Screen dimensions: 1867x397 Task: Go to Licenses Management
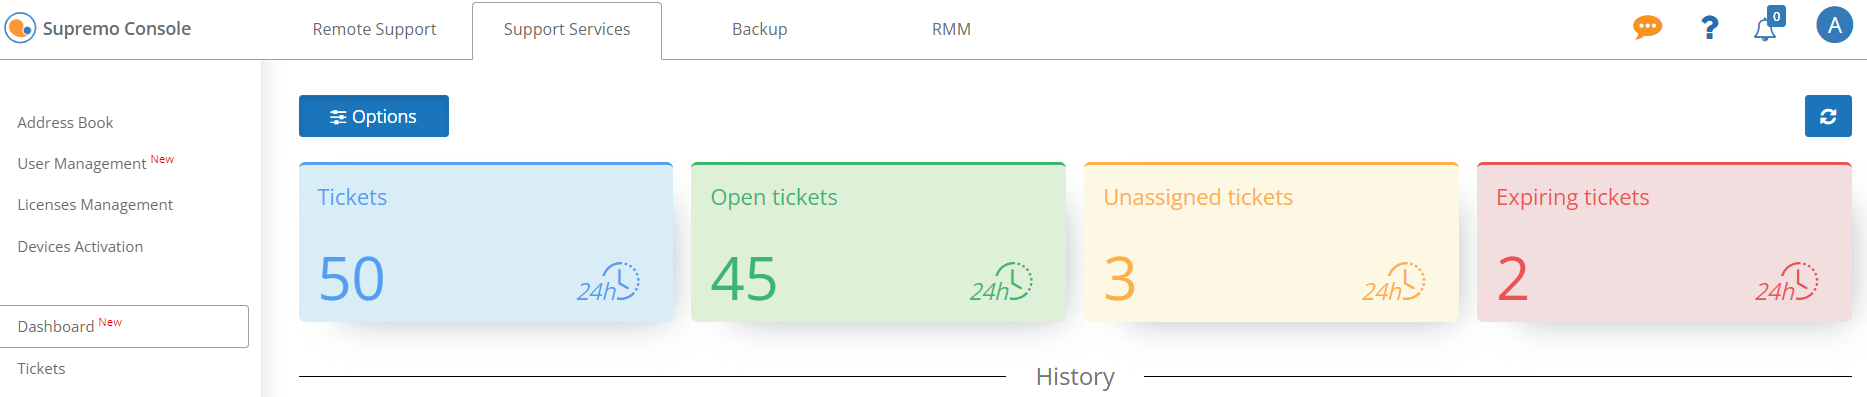pos(95,204)
